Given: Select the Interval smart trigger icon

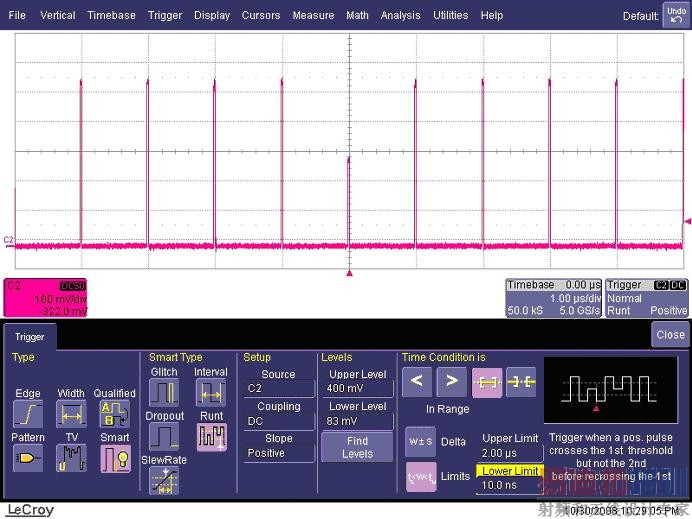Looking at the screenshot, I should [x=211, y=392].
